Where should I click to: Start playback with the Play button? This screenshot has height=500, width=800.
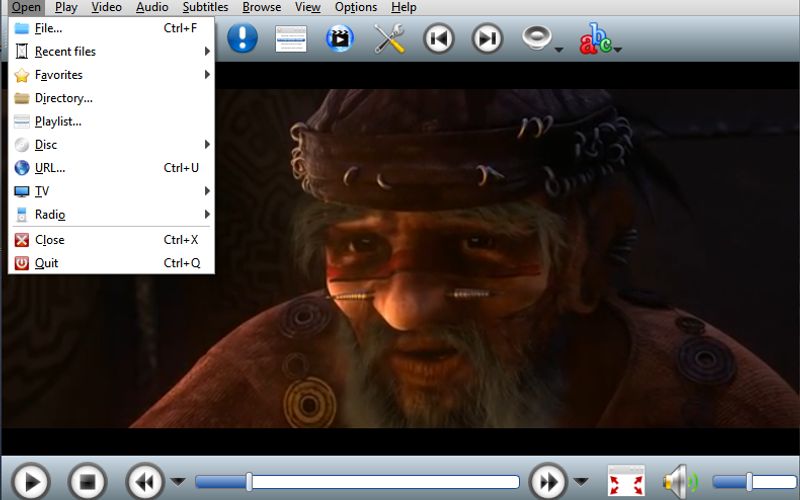pos(31,482)
